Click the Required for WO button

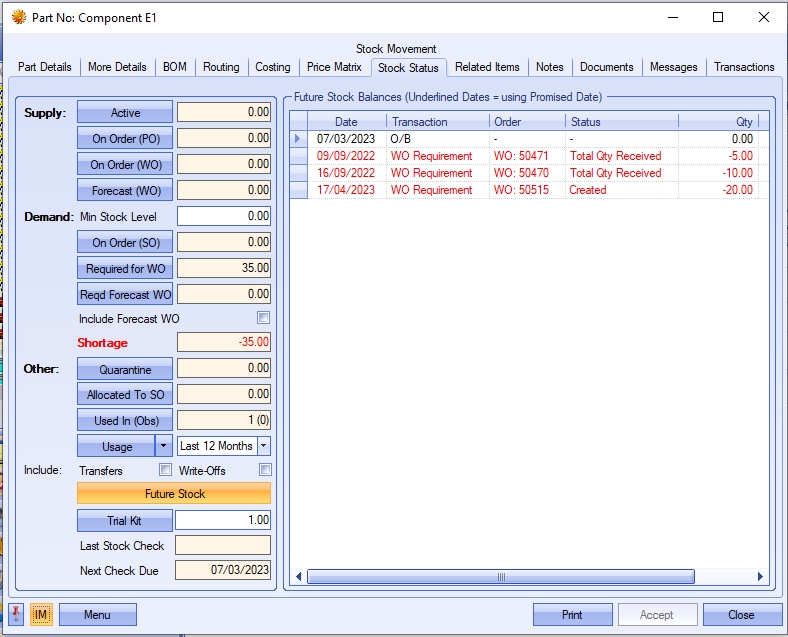tap(125, 268)
